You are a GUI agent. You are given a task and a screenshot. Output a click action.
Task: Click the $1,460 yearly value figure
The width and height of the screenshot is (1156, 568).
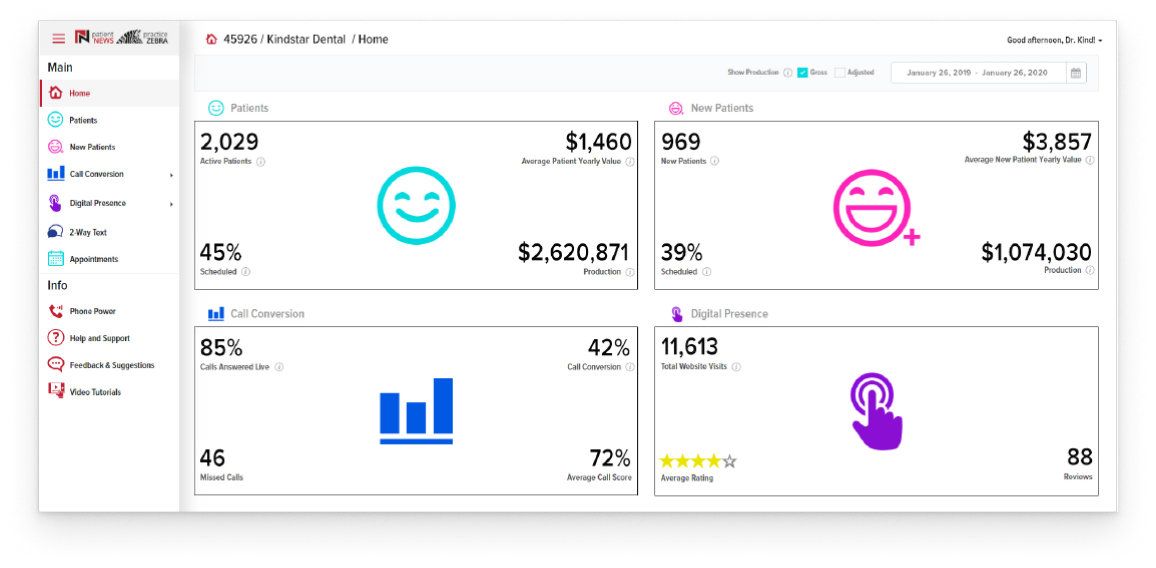tap(599, 142)
